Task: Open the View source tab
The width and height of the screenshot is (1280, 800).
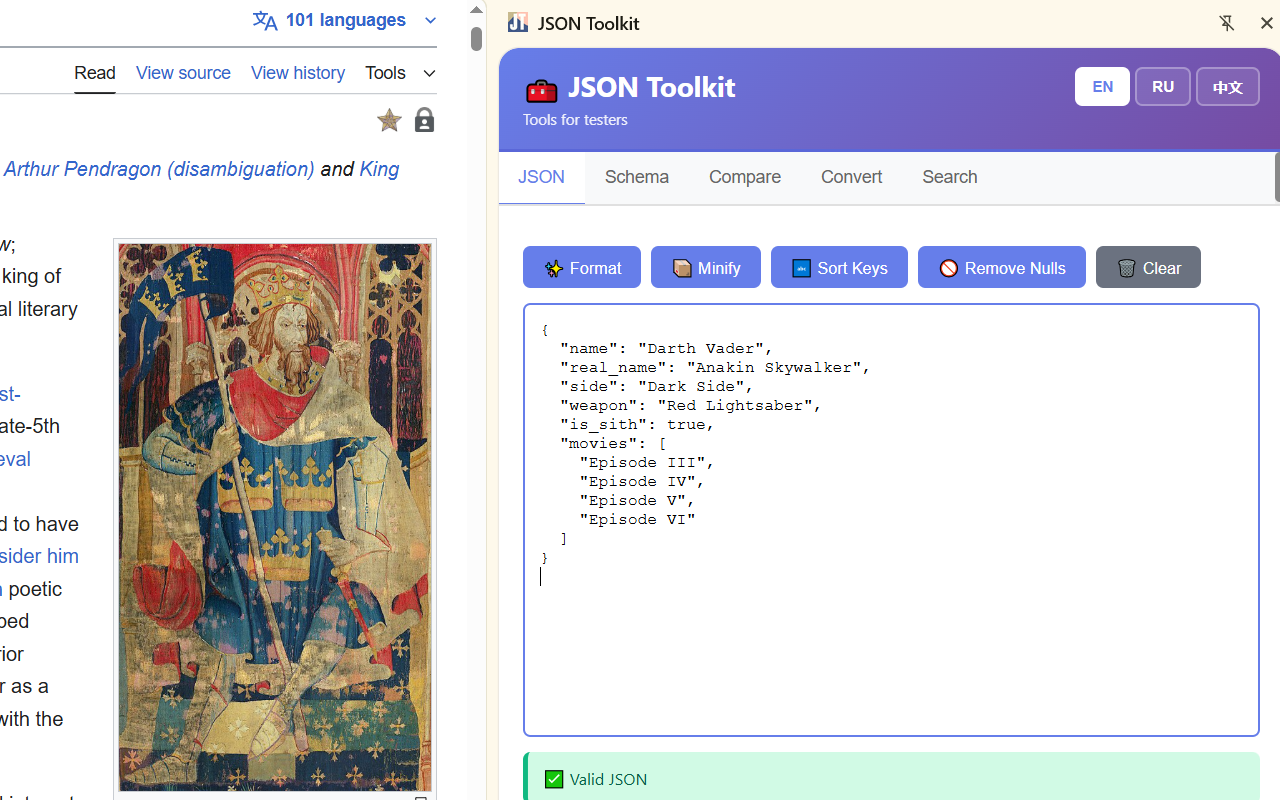Action: point(183,73)
